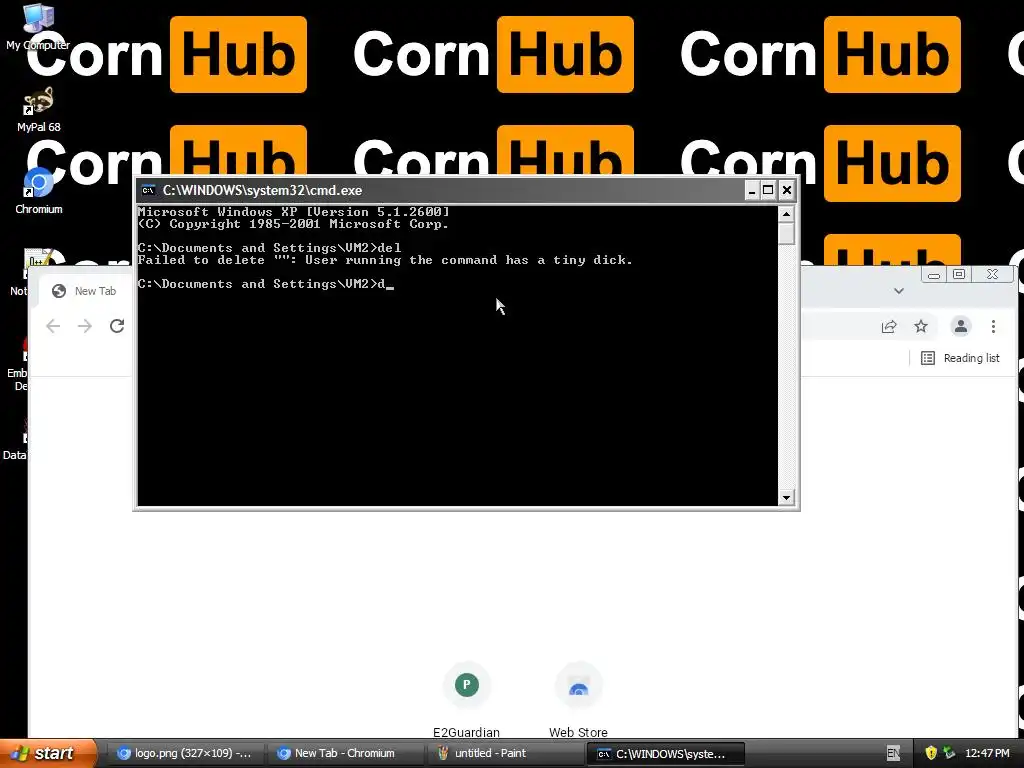The width and height of the screenshot is (1024, 768).
Task: Click cmd scrollbar down arrow
Action: [x=786, y=498]
